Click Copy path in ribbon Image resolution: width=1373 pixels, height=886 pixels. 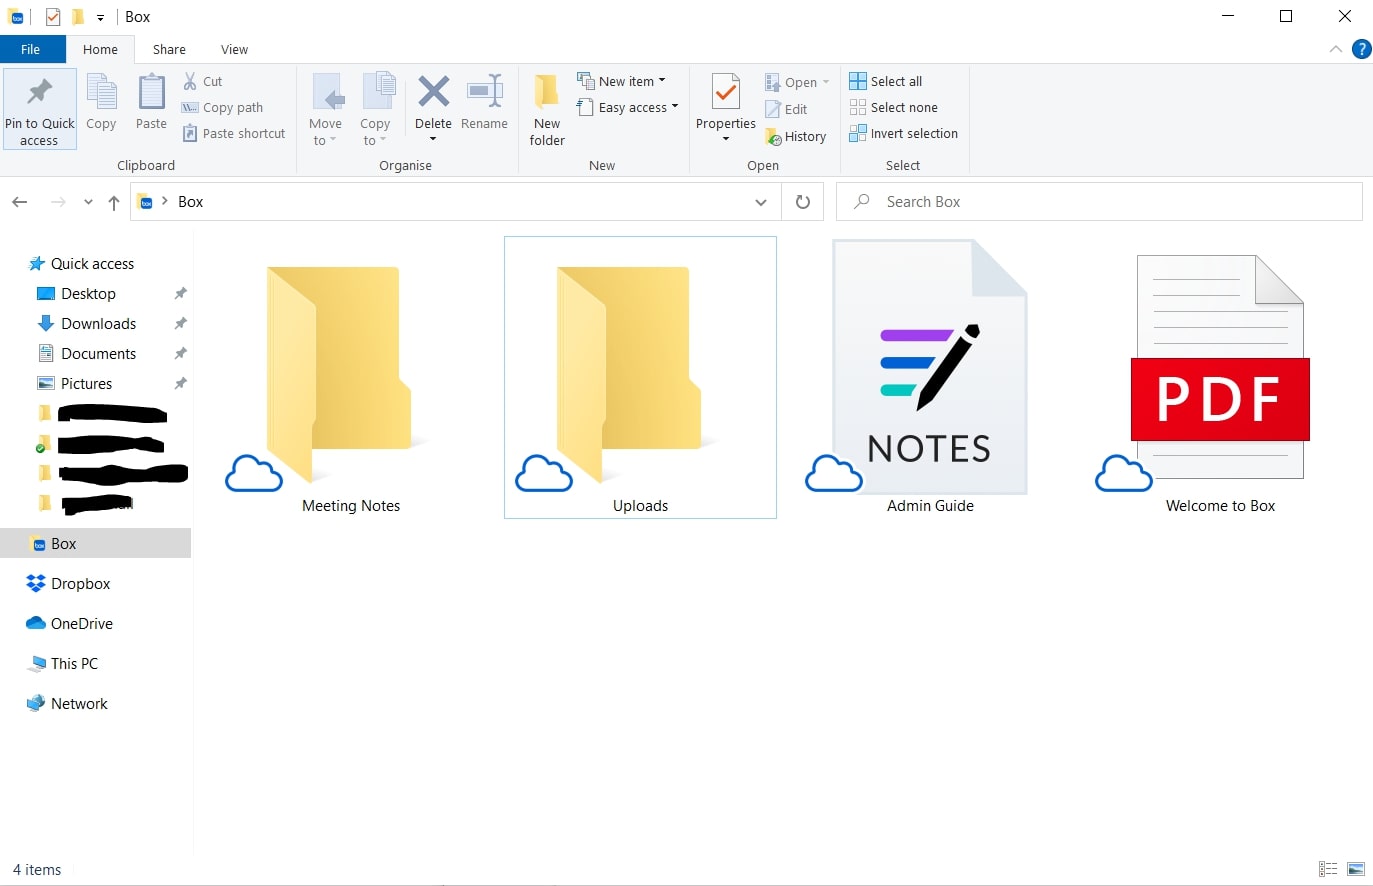click(222, 107)
